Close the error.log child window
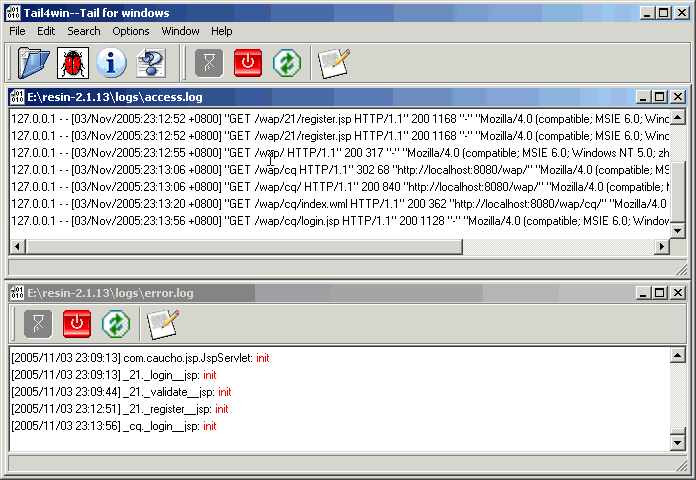This screenshot has width=696, height=480. tap(678, 293)
